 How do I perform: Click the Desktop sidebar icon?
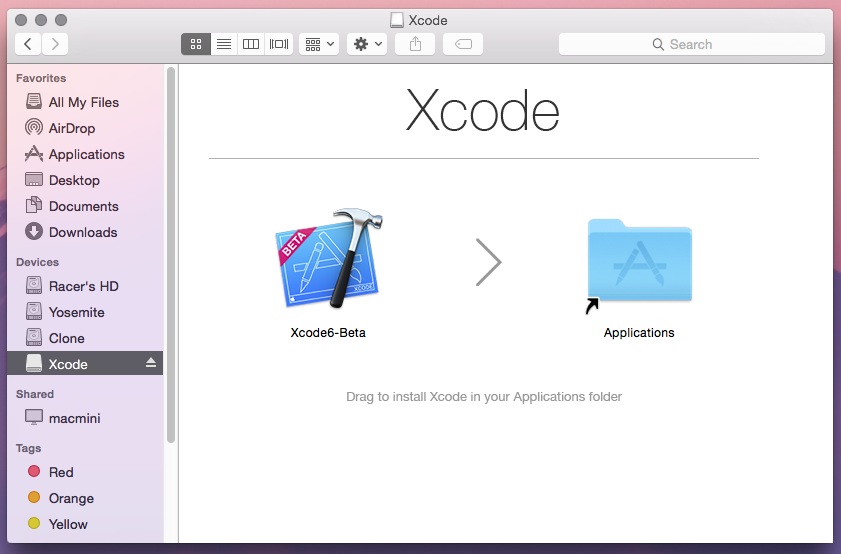34,179
